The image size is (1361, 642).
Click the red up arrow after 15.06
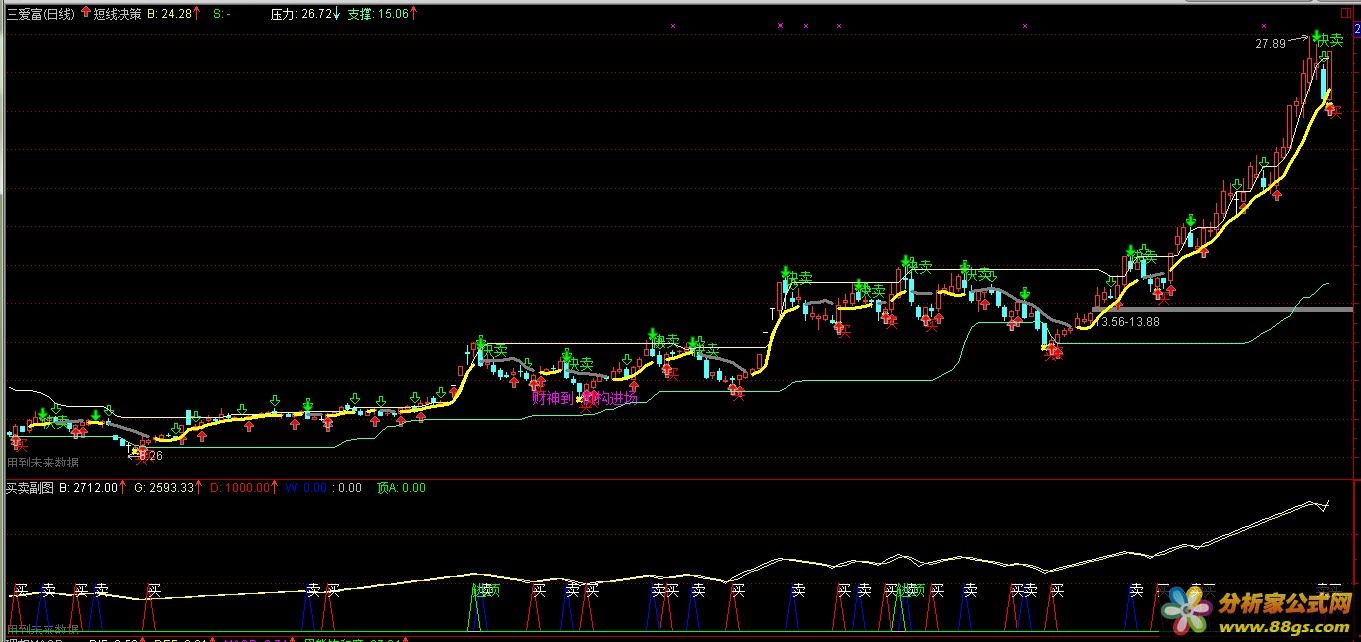[414, 15]
